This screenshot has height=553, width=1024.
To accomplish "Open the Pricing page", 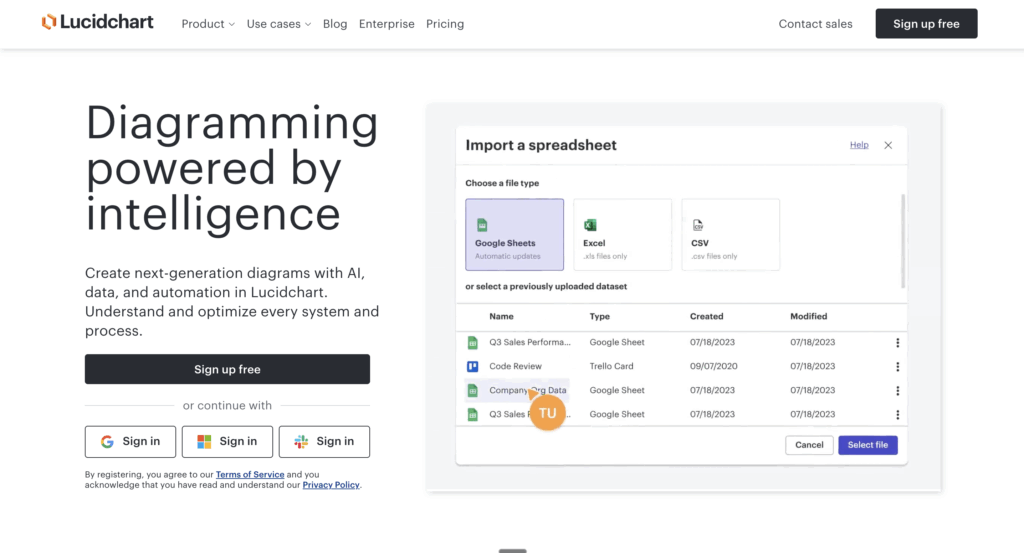I will point(445,24).
